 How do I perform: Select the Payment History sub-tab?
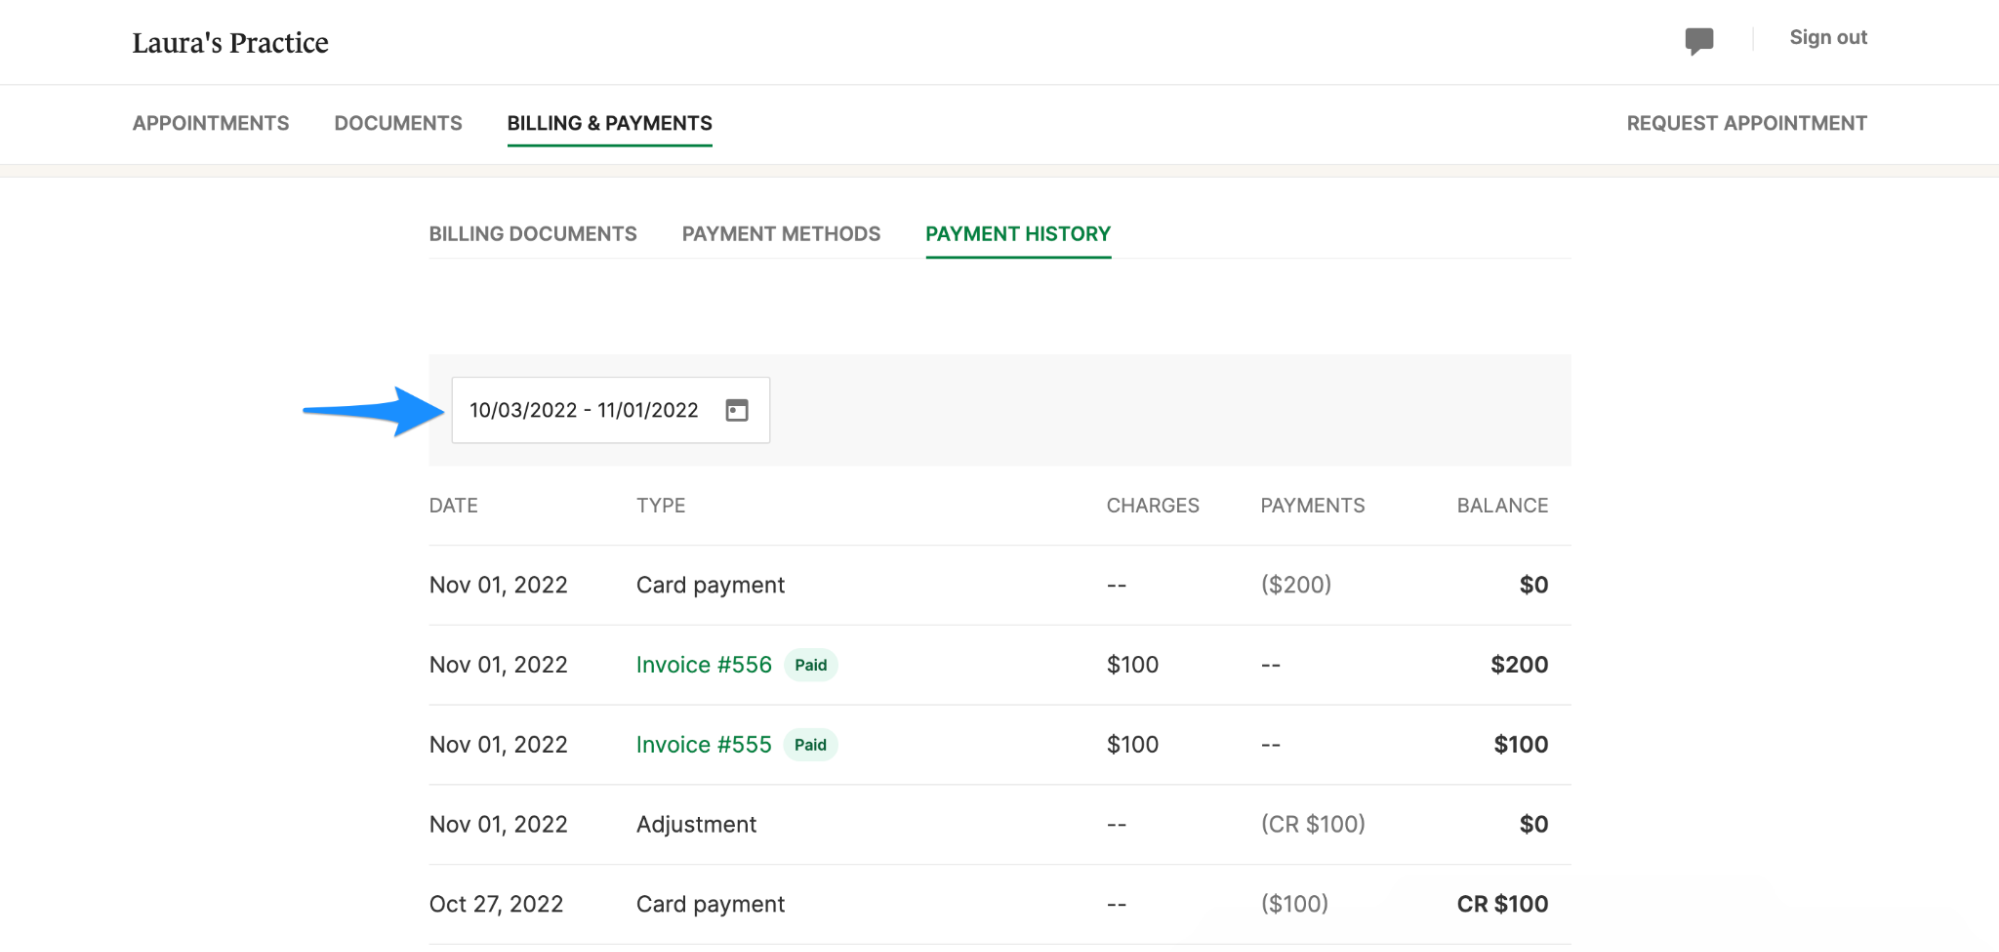pos(1018,234)
